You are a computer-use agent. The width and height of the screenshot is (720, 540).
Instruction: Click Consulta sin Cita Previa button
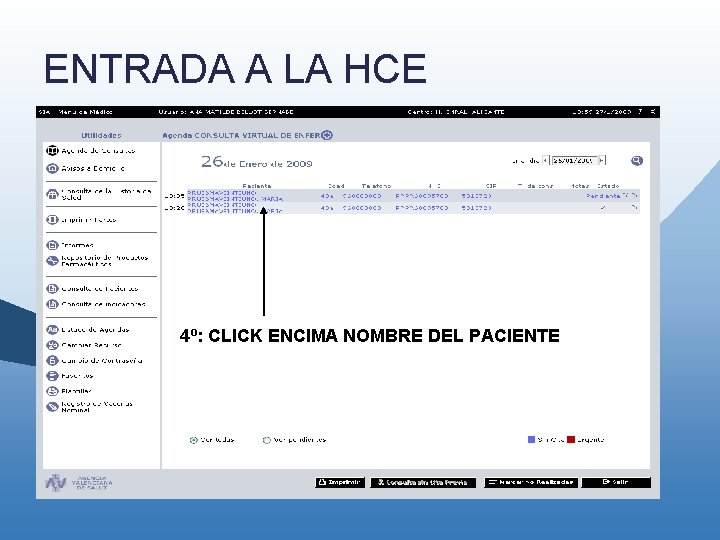[x=423, y=483]
